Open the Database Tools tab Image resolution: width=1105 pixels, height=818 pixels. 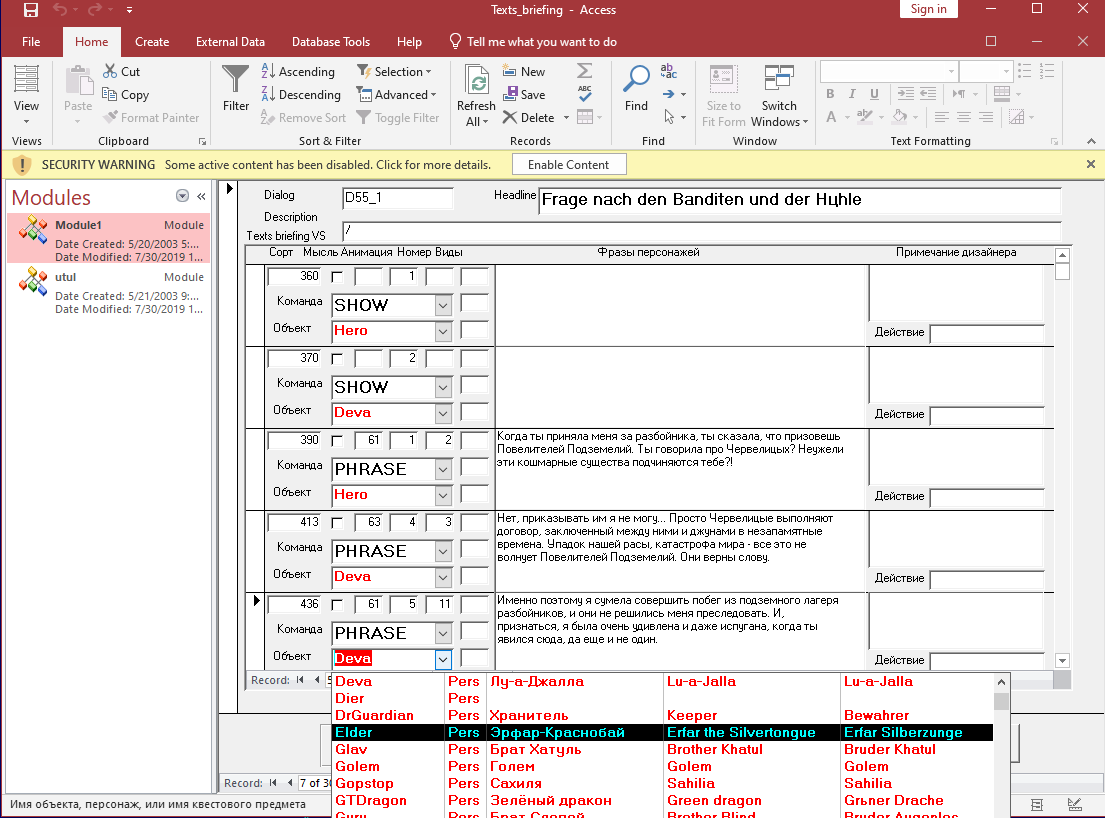tap(331, 42)
